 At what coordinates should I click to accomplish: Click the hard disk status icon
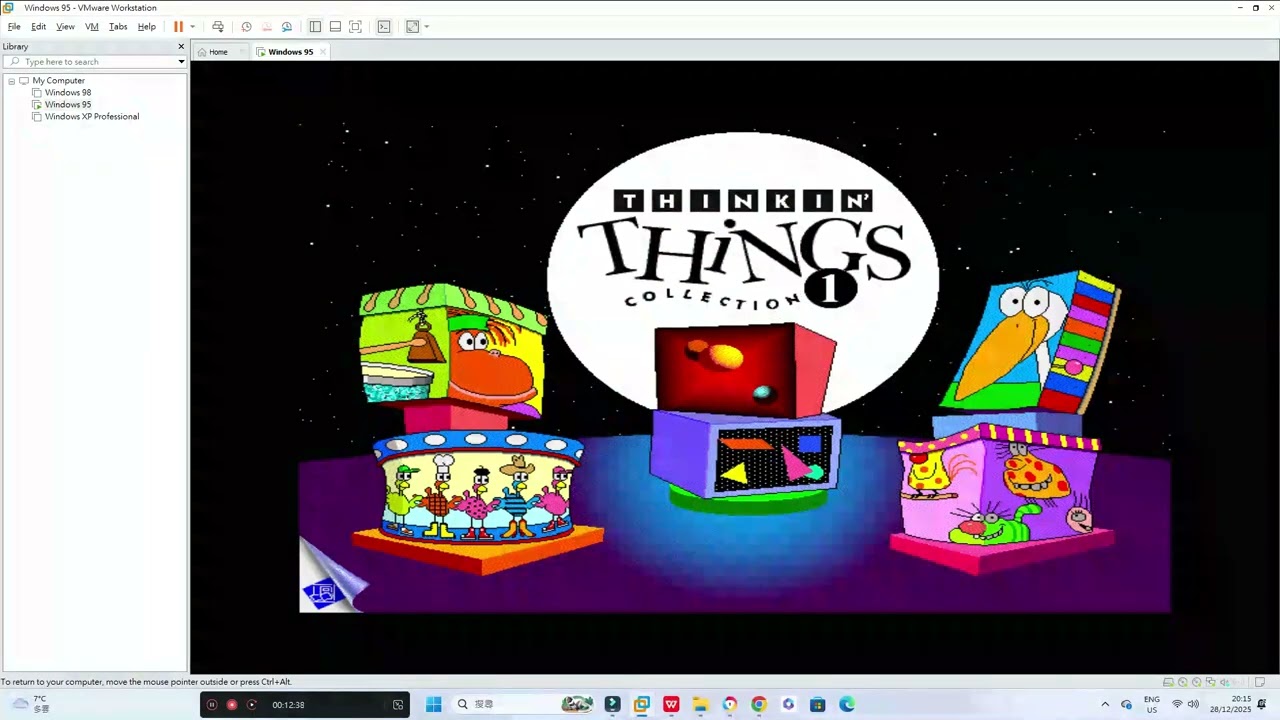coord(1168,682)
